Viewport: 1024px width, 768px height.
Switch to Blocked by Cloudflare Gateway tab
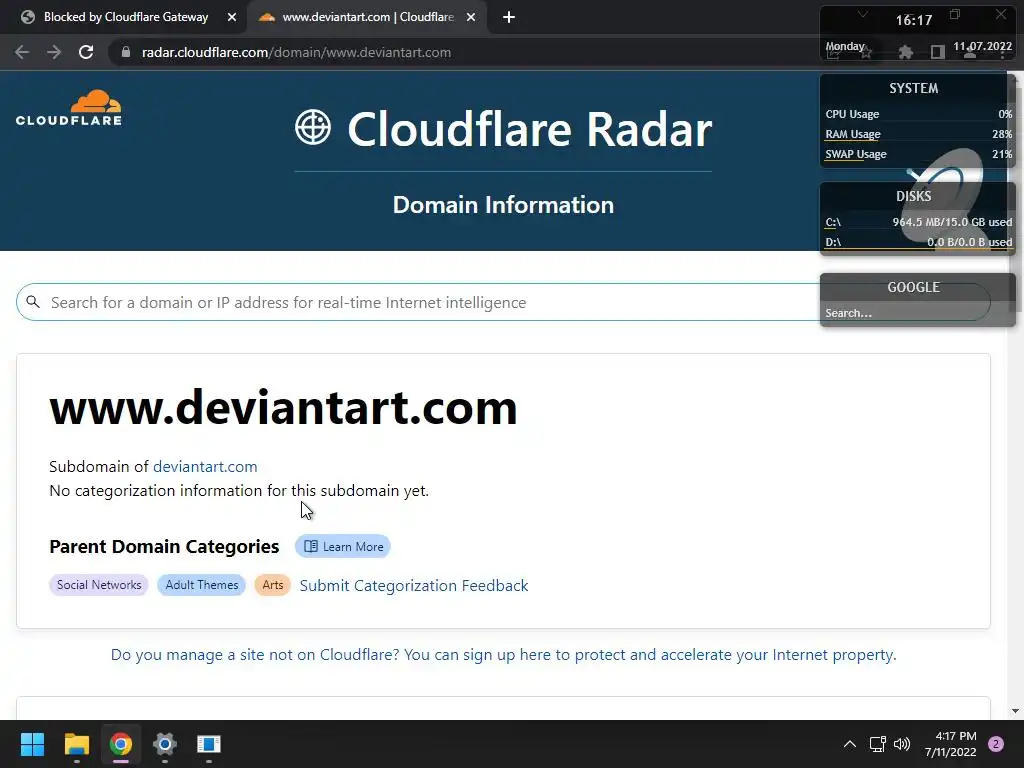[124, 18]
